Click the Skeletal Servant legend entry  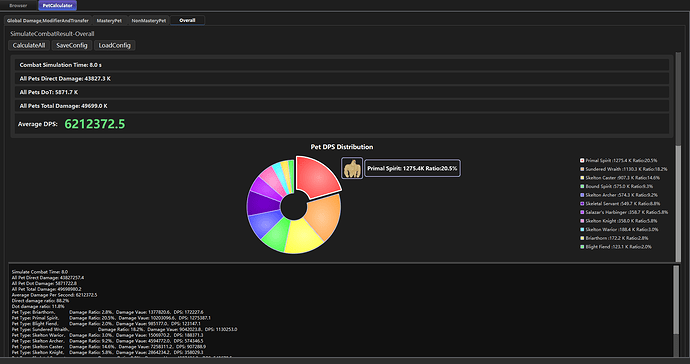(x=620, y=204)
